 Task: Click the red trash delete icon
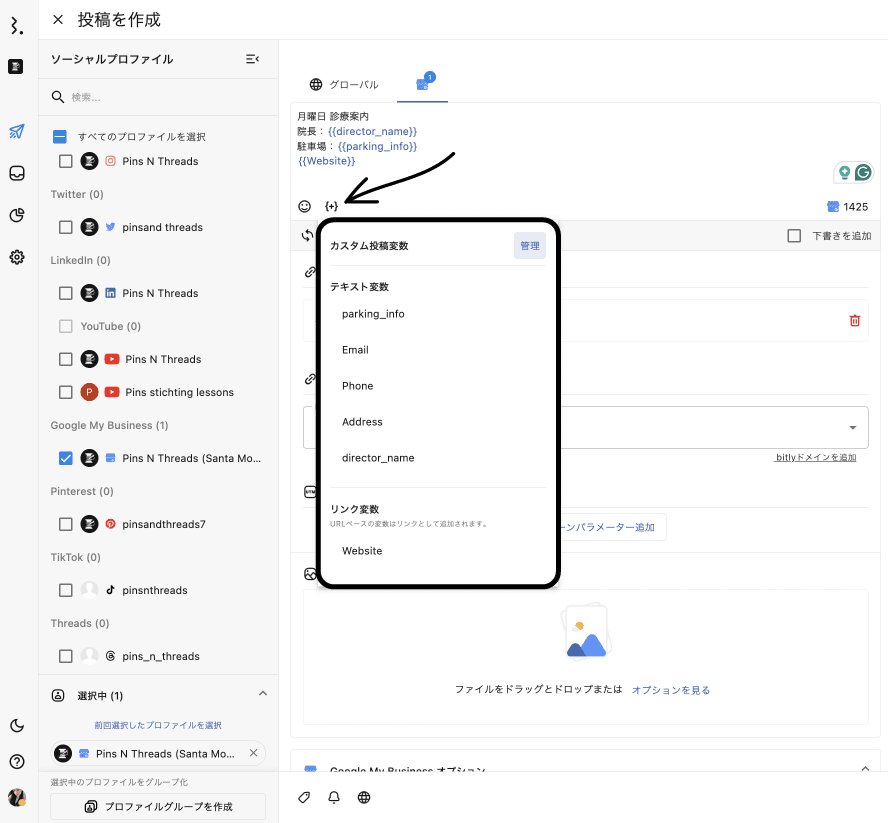tap(854, 320)
